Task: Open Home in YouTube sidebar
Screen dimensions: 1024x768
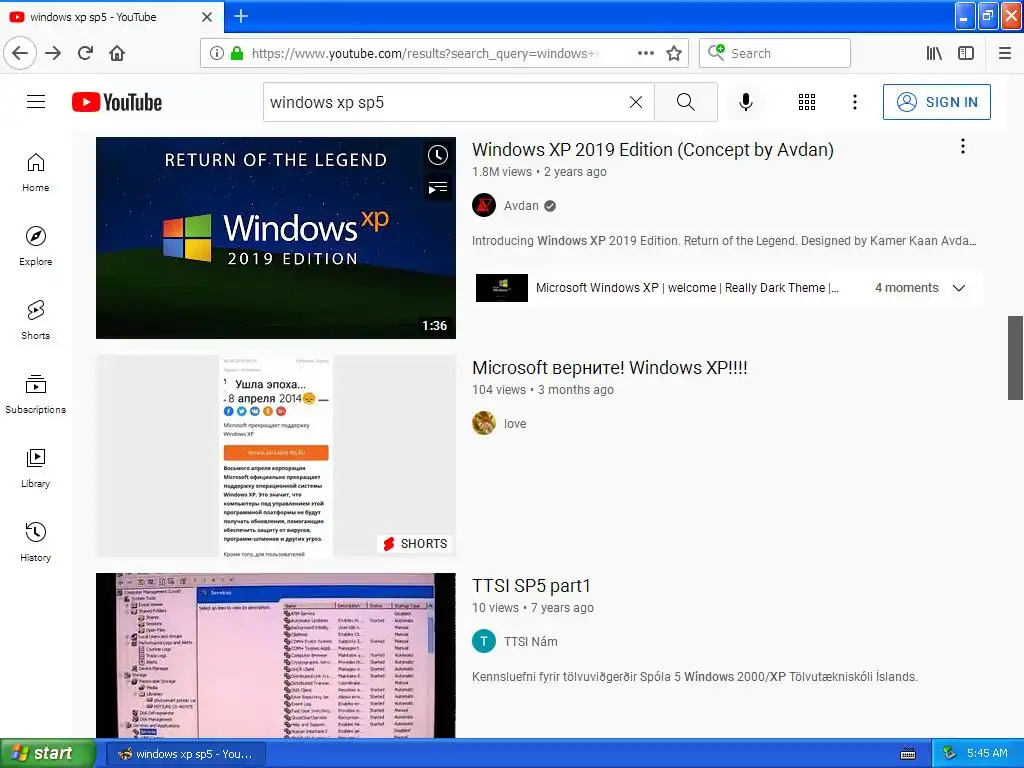Action: (36, 172)
